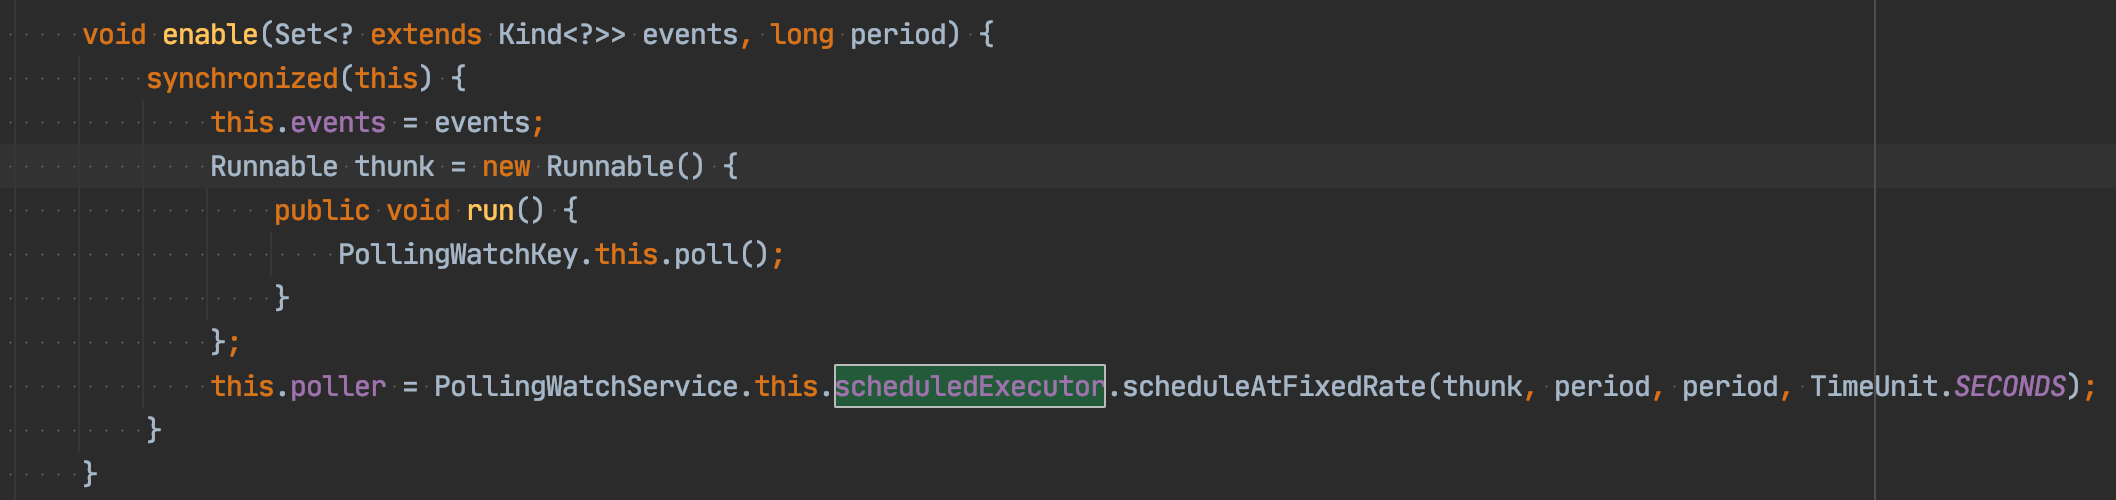Click the long keyword in parameters
Viewport: 2116px width, 500px height.
tap(802, 34)
